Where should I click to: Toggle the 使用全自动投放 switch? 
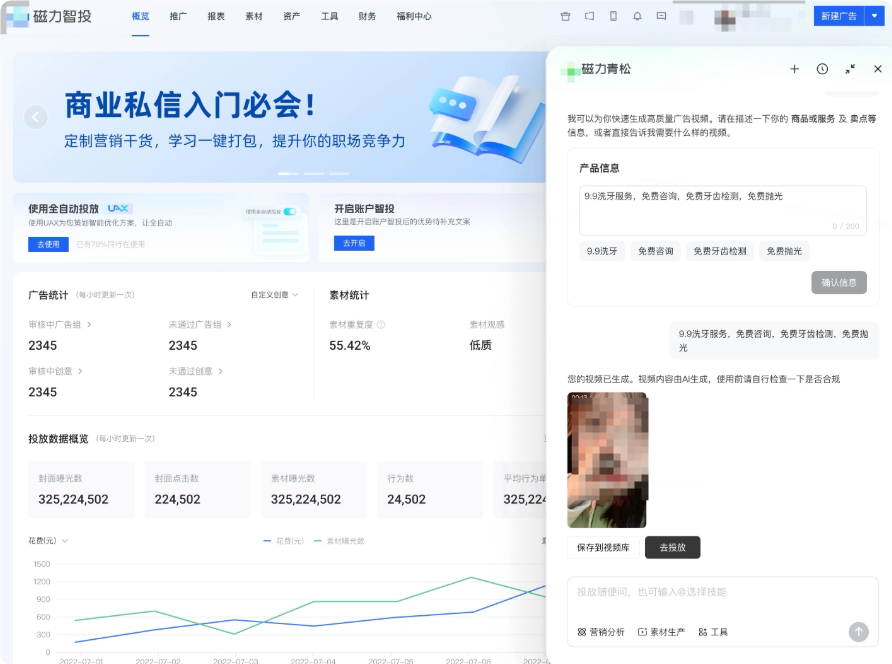tap(290, 212)
